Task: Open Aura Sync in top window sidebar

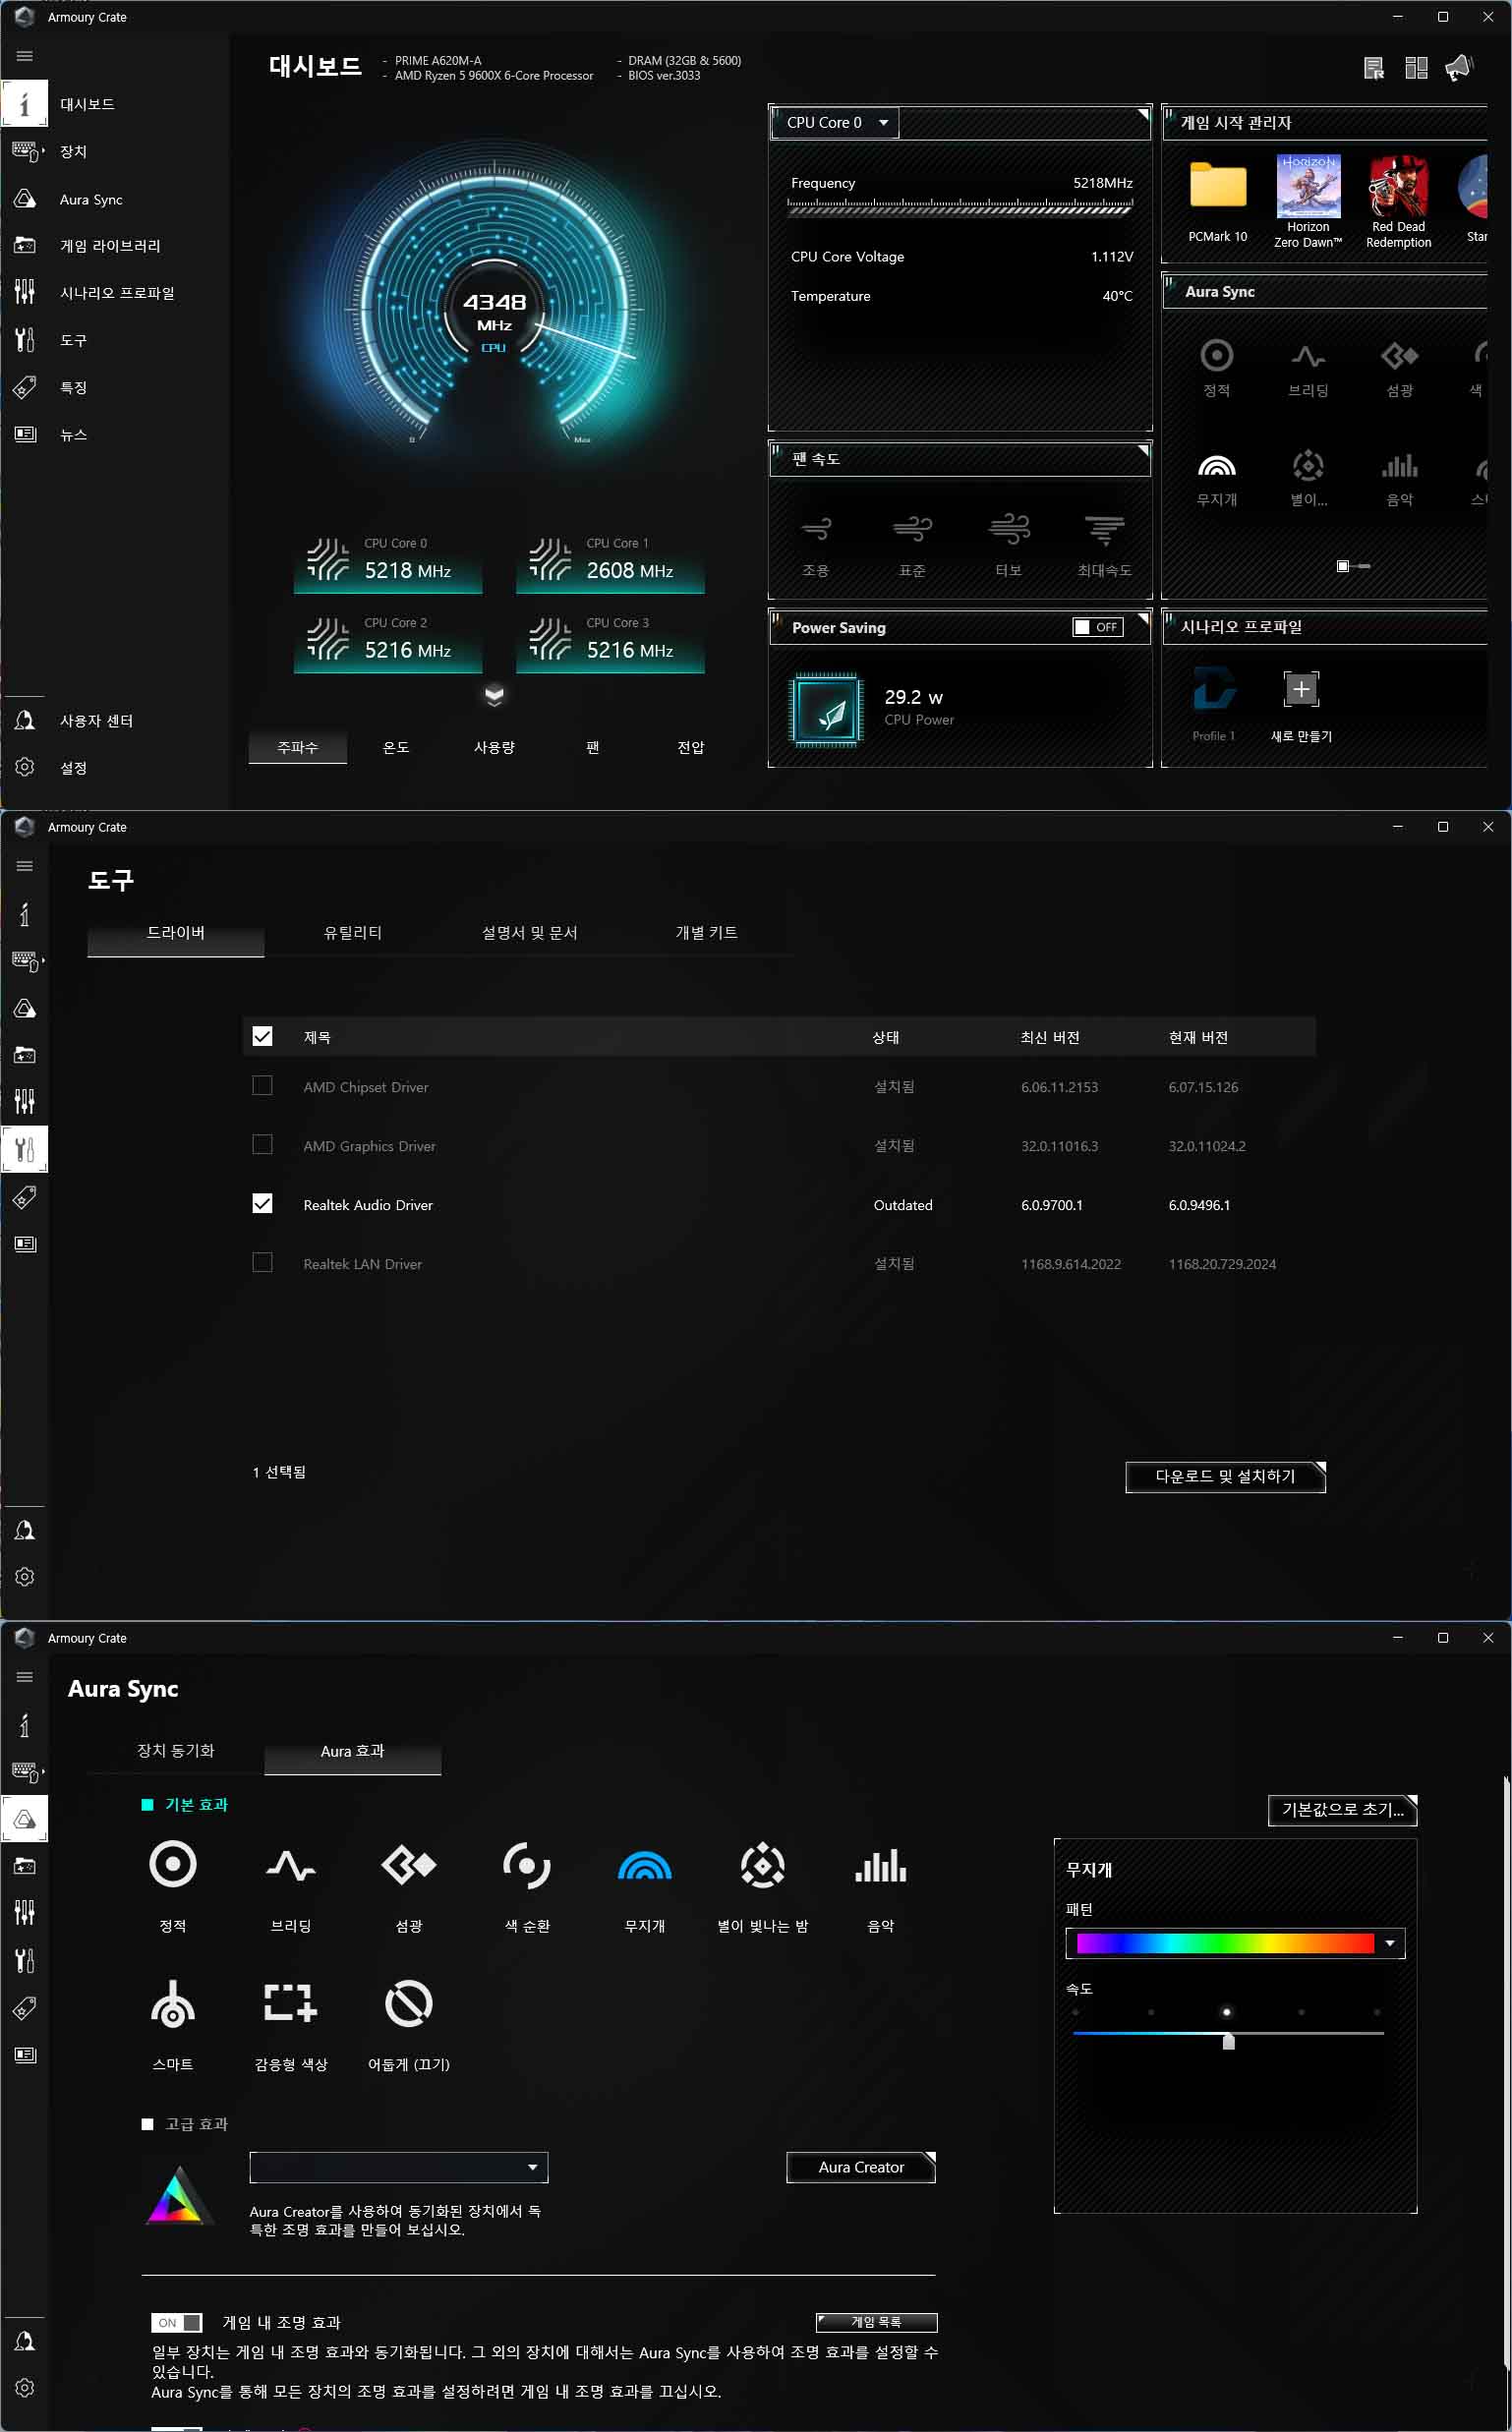Action: click(90, 199)
